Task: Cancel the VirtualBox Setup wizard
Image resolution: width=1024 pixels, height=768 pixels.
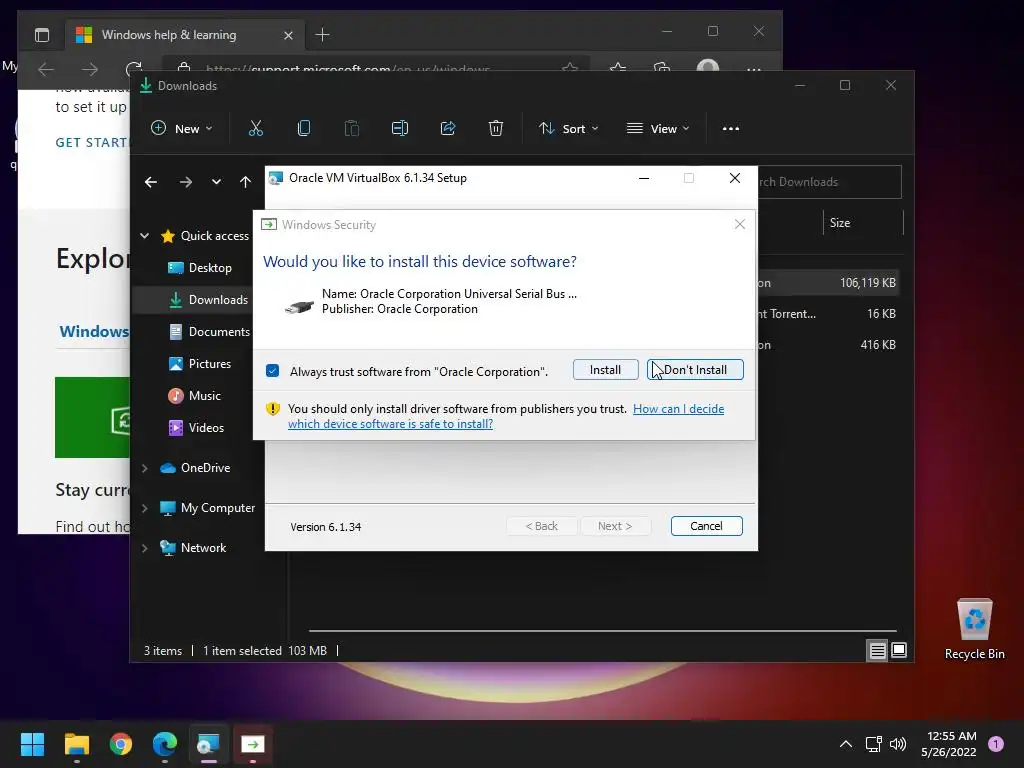Action: click(x=706, y=526)
